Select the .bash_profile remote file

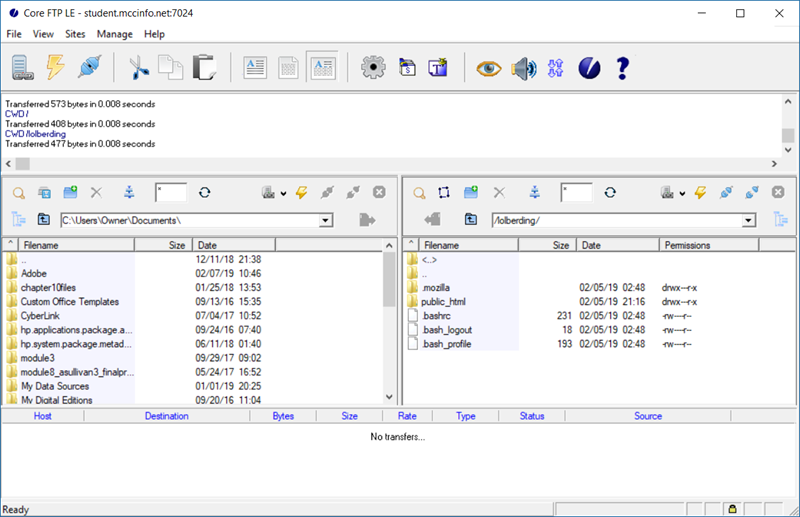tap(446, 344)
